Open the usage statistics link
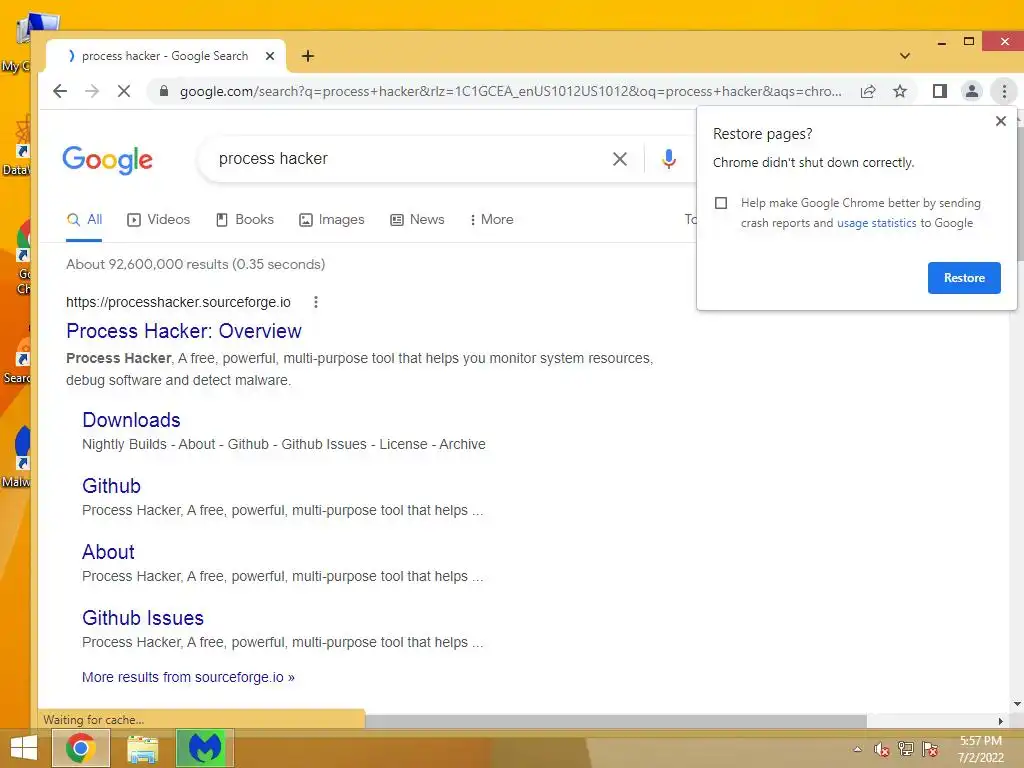The width and height of the screenshot is (1024, 768). pyautogui.click(x=876, y=223)
